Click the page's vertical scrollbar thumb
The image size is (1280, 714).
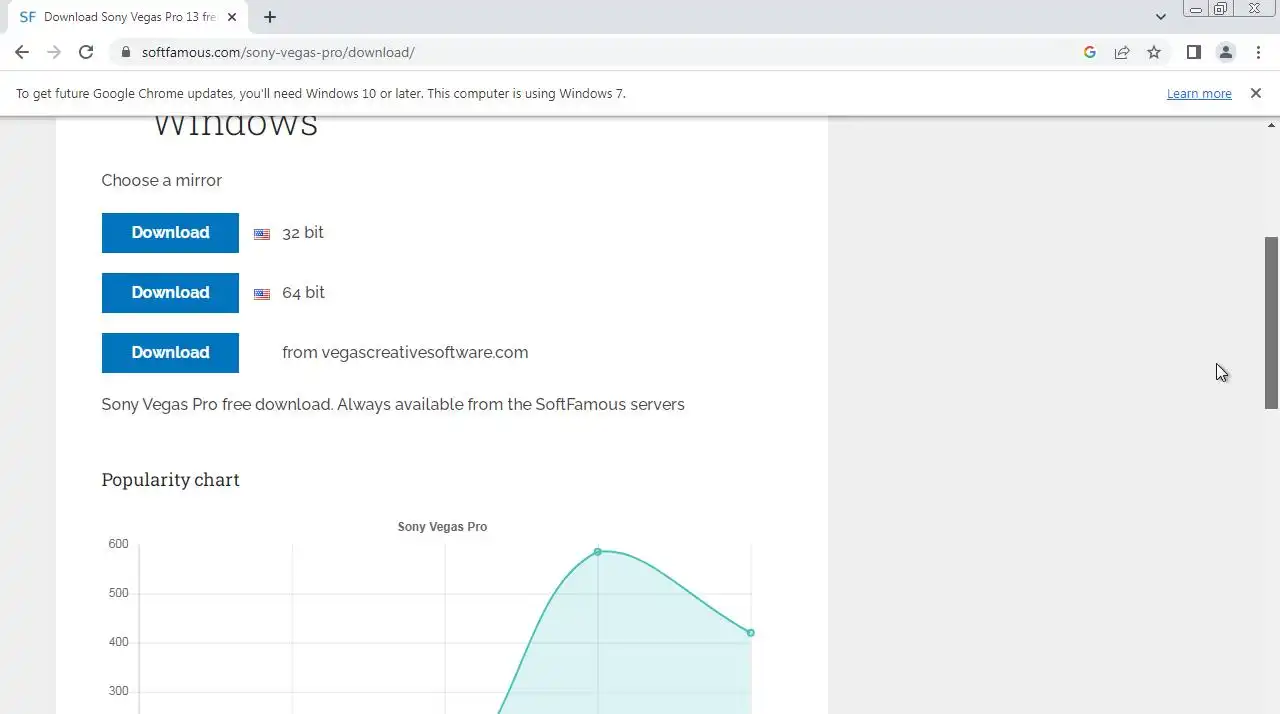(1271, 323)
